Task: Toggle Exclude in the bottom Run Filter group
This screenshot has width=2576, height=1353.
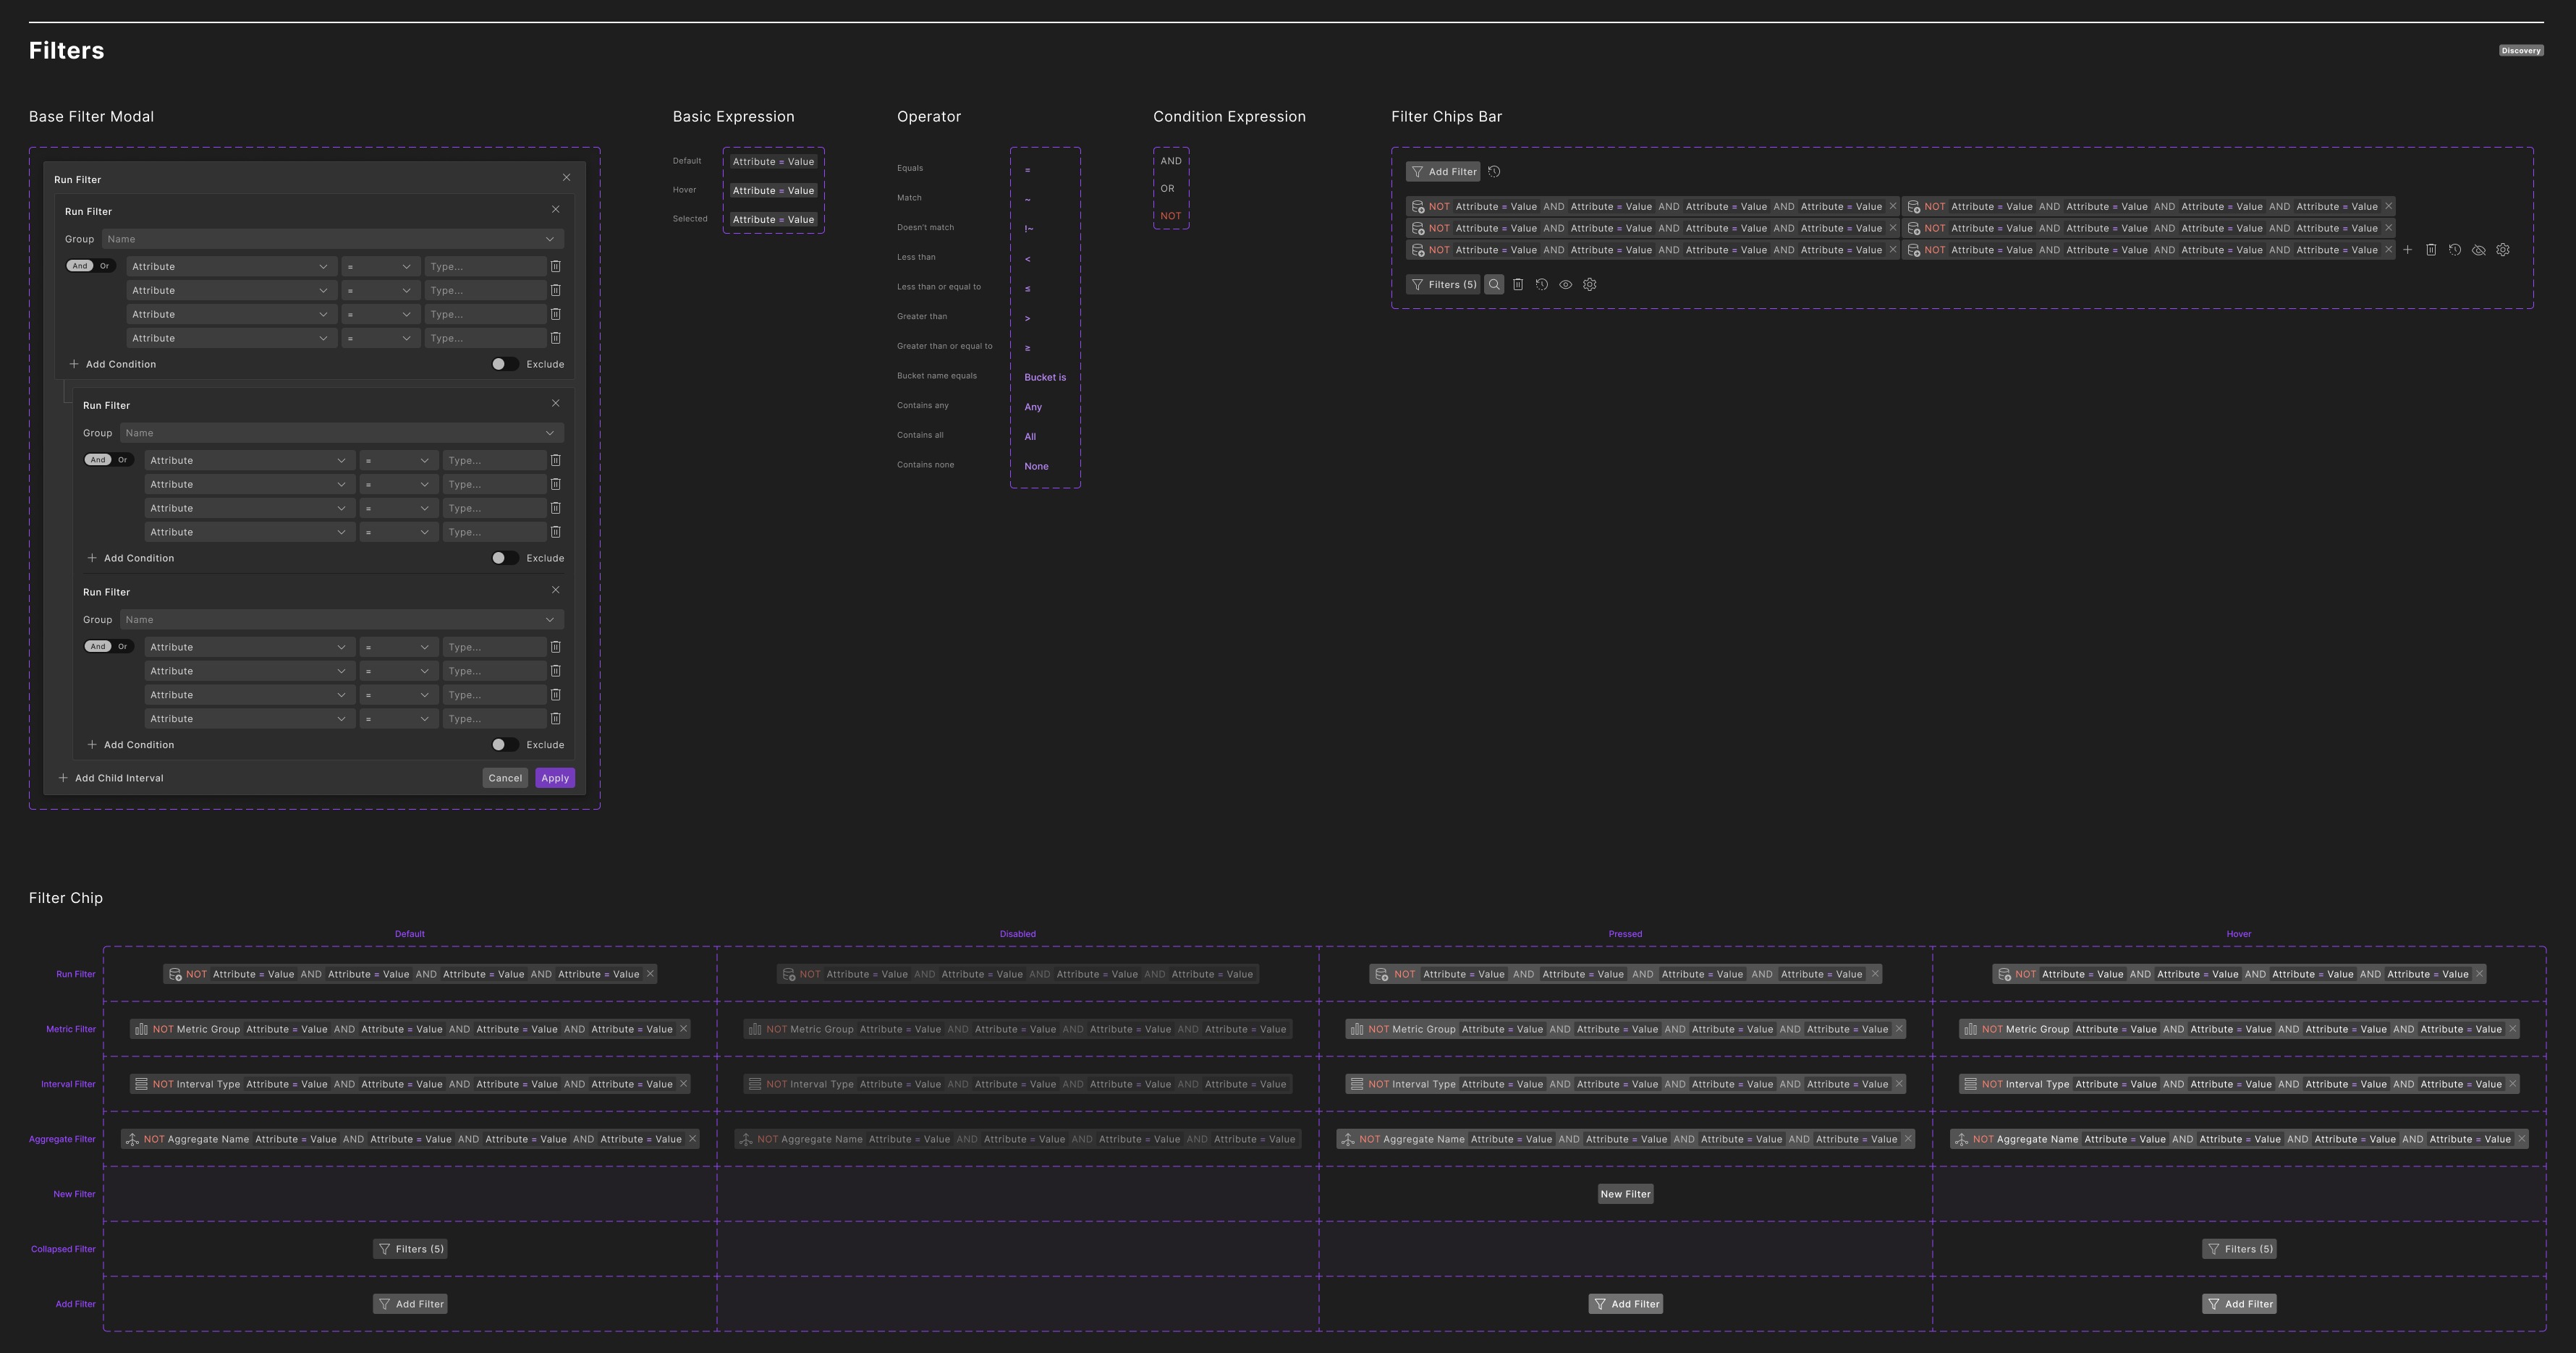Action: (504, 744)
